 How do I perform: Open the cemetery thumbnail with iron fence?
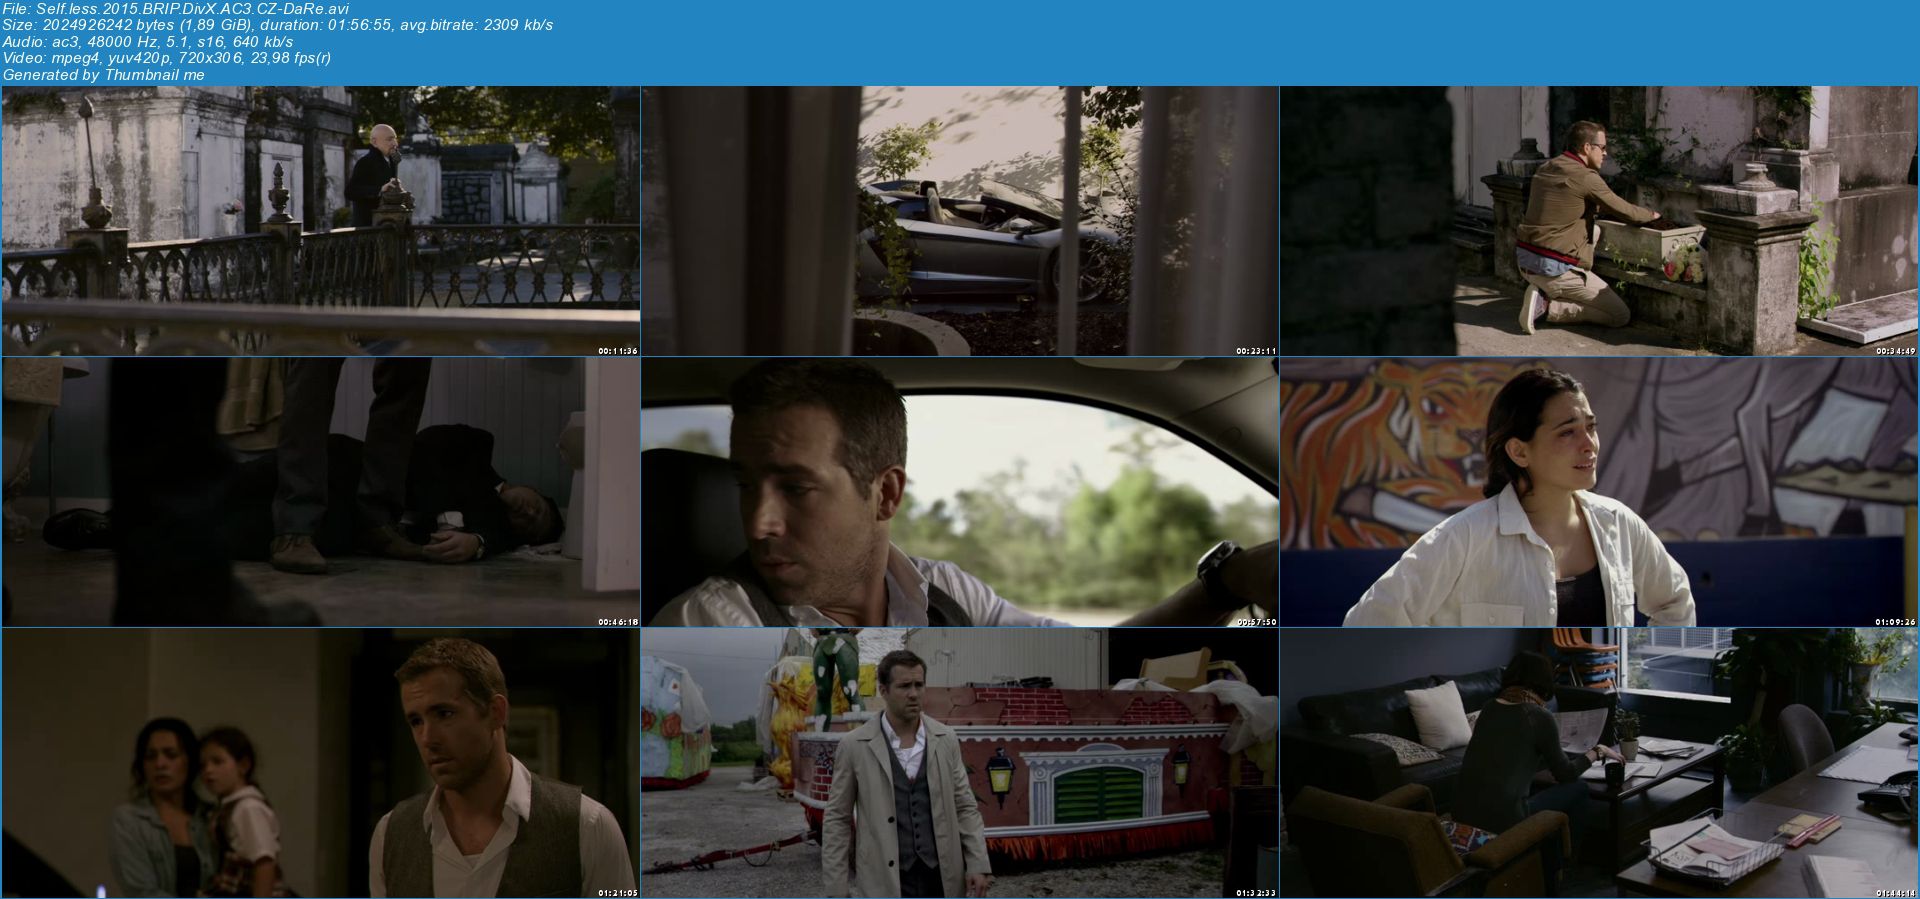pos(320,220)
